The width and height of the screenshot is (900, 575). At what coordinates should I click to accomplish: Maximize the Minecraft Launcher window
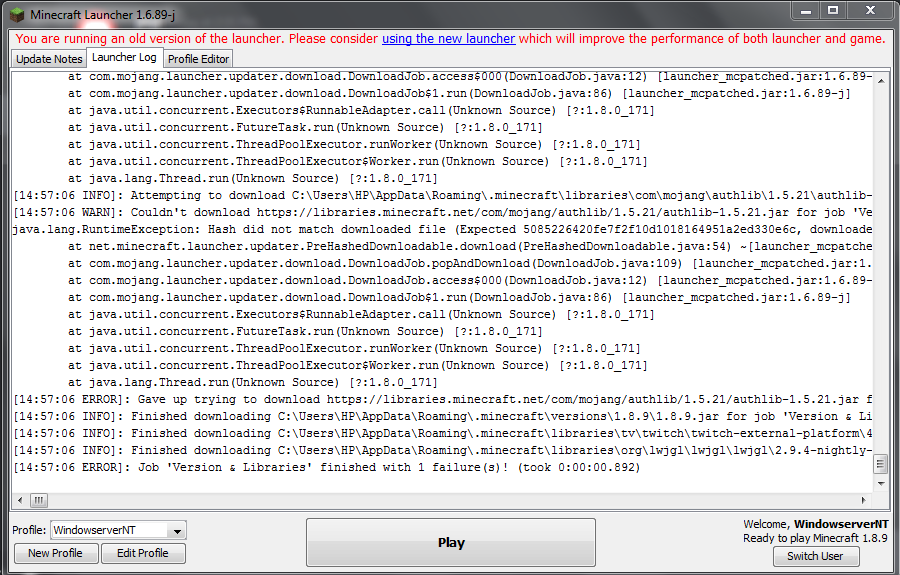click(833, 11)
